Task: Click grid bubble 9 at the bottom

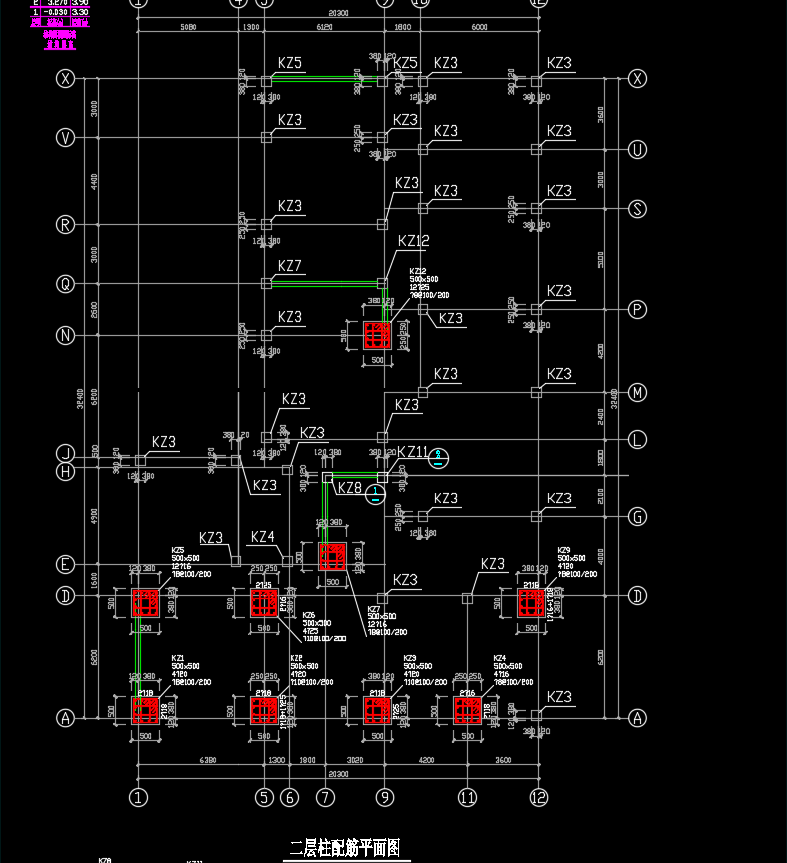Action: pyautogui.click(x=385, y=798)
